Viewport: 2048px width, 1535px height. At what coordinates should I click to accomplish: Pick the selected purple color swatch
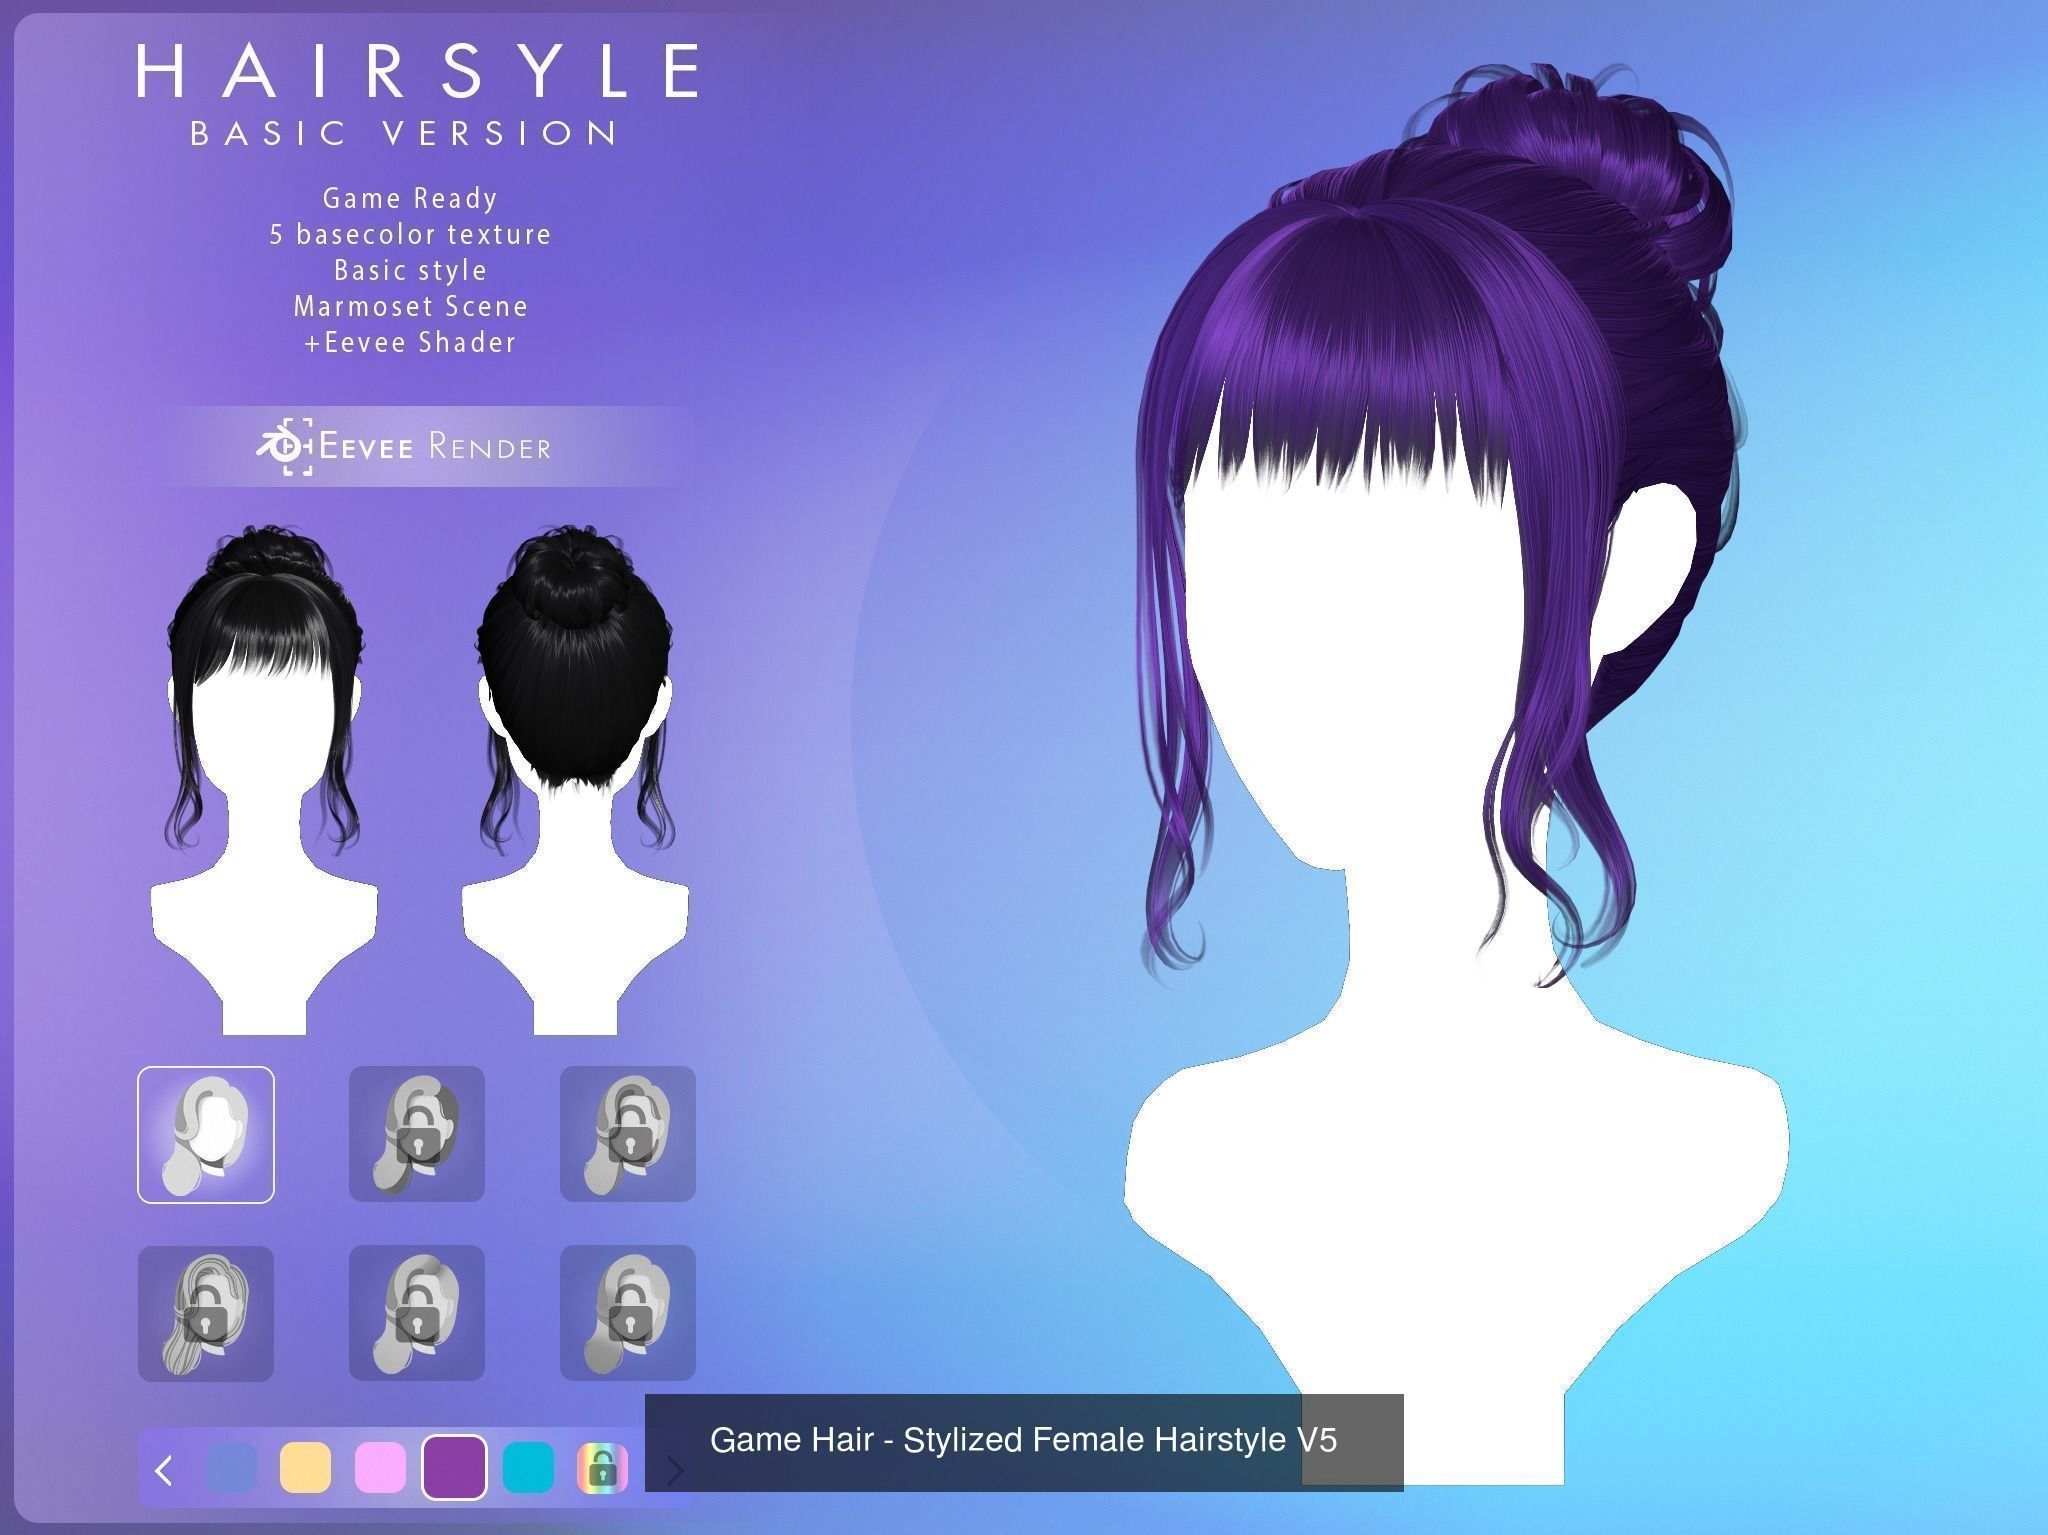(x=454, y=1467)
